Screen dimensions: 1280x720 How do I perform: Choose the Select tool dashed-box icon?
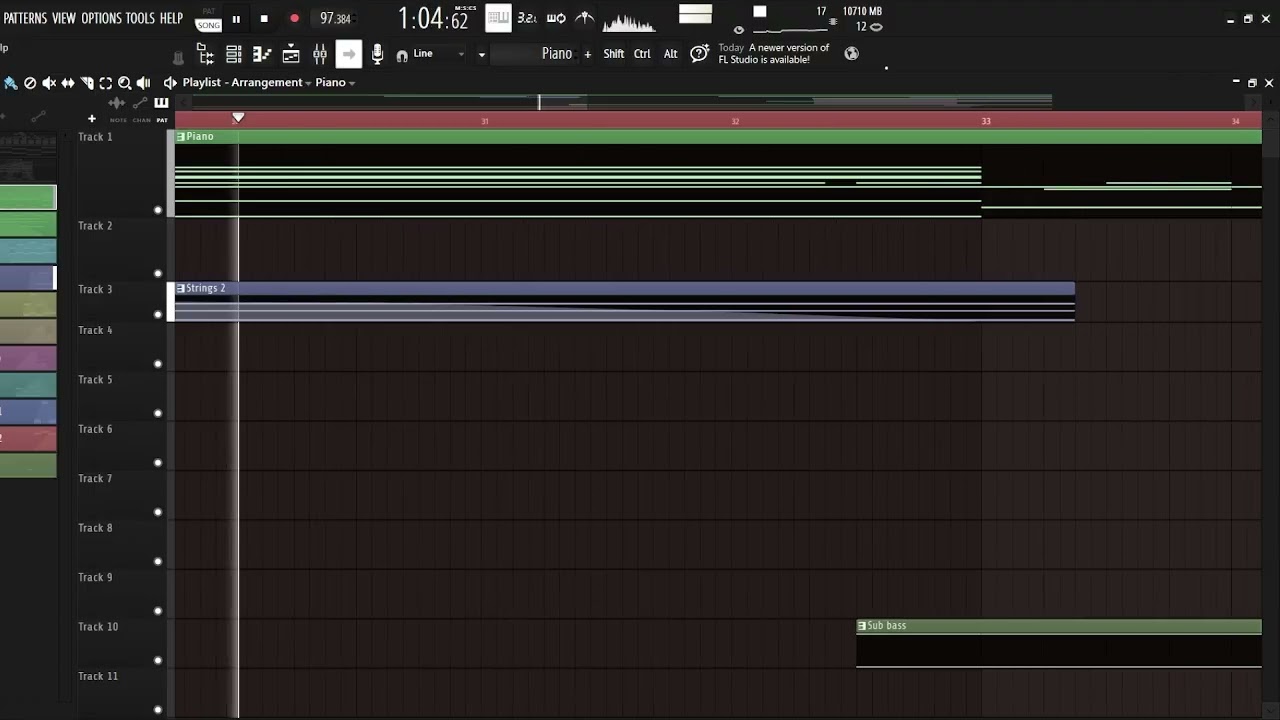pos(106,83)
